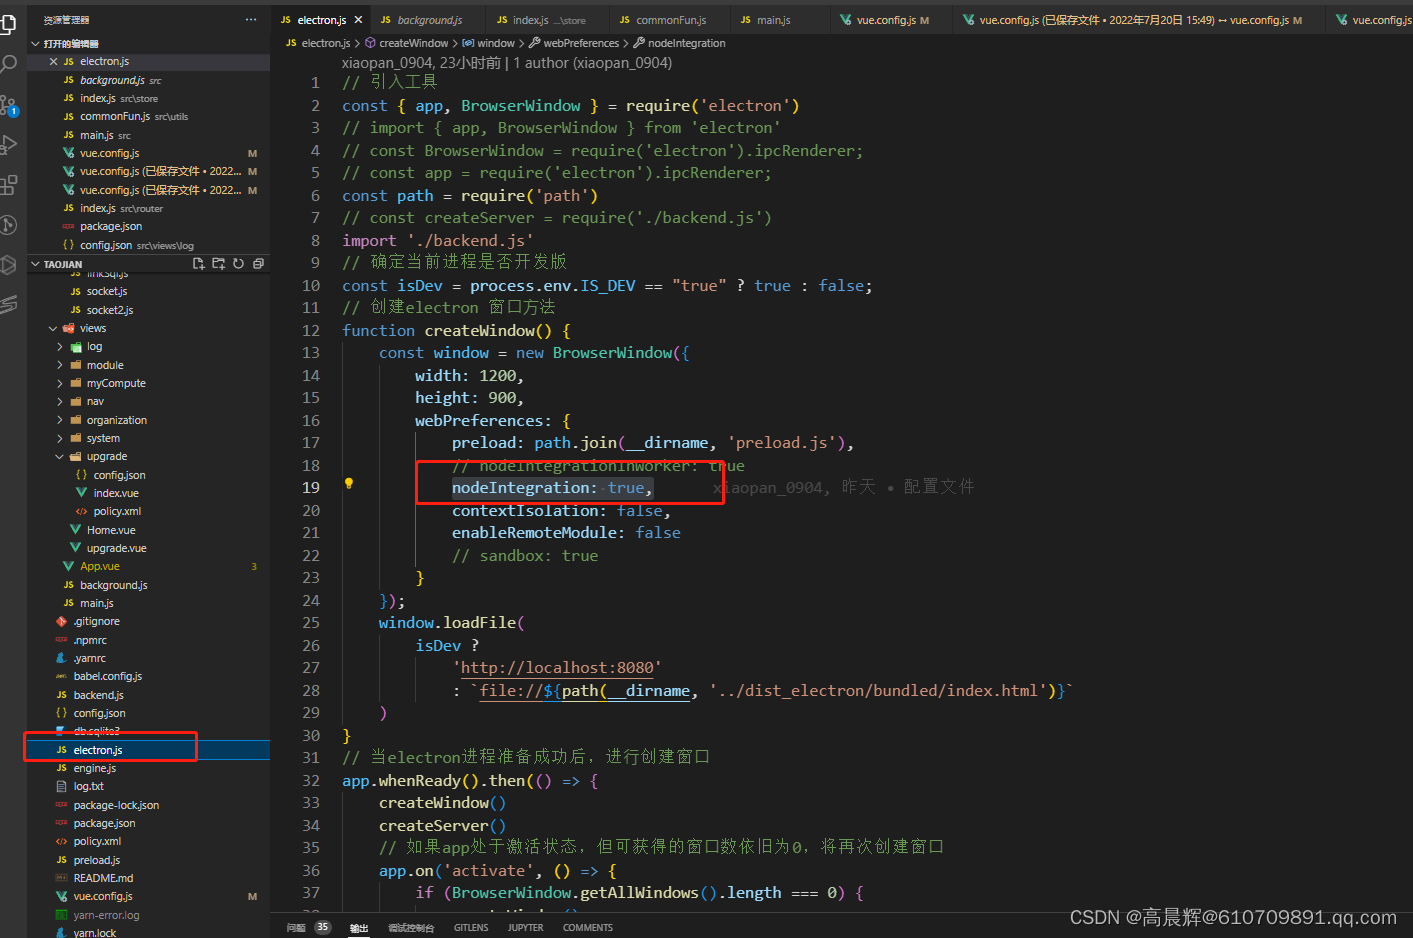Collapse all folders in the explorer
The height and width of the screenshot is (938, 1413).
[x=258, y=263]
